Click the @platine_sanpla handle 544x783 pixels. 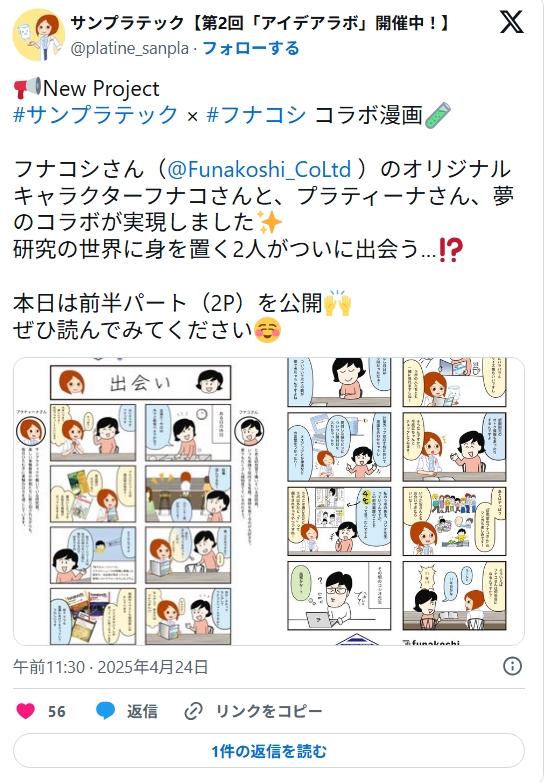tap(130, 48)
